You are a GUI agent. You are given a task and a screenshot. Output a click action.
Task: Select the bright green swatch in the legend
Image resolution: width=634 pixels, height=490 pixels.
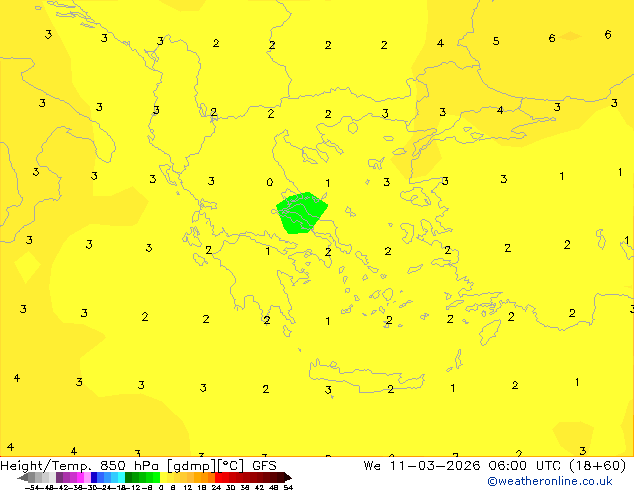tap(150, 477)
